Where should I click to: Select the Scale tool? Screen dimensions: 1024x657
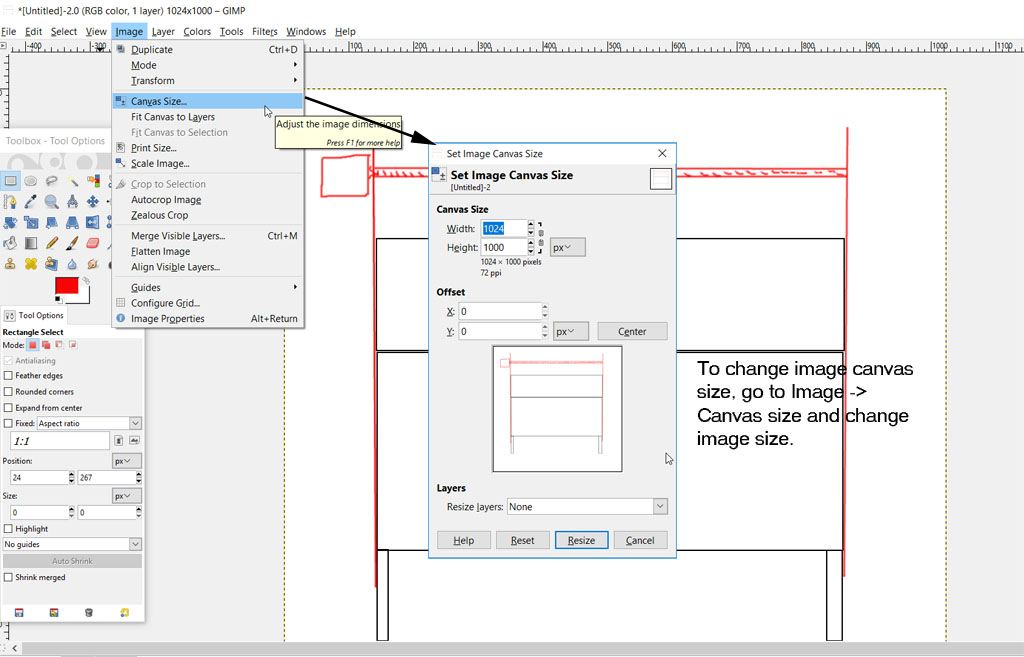[31, 223]
